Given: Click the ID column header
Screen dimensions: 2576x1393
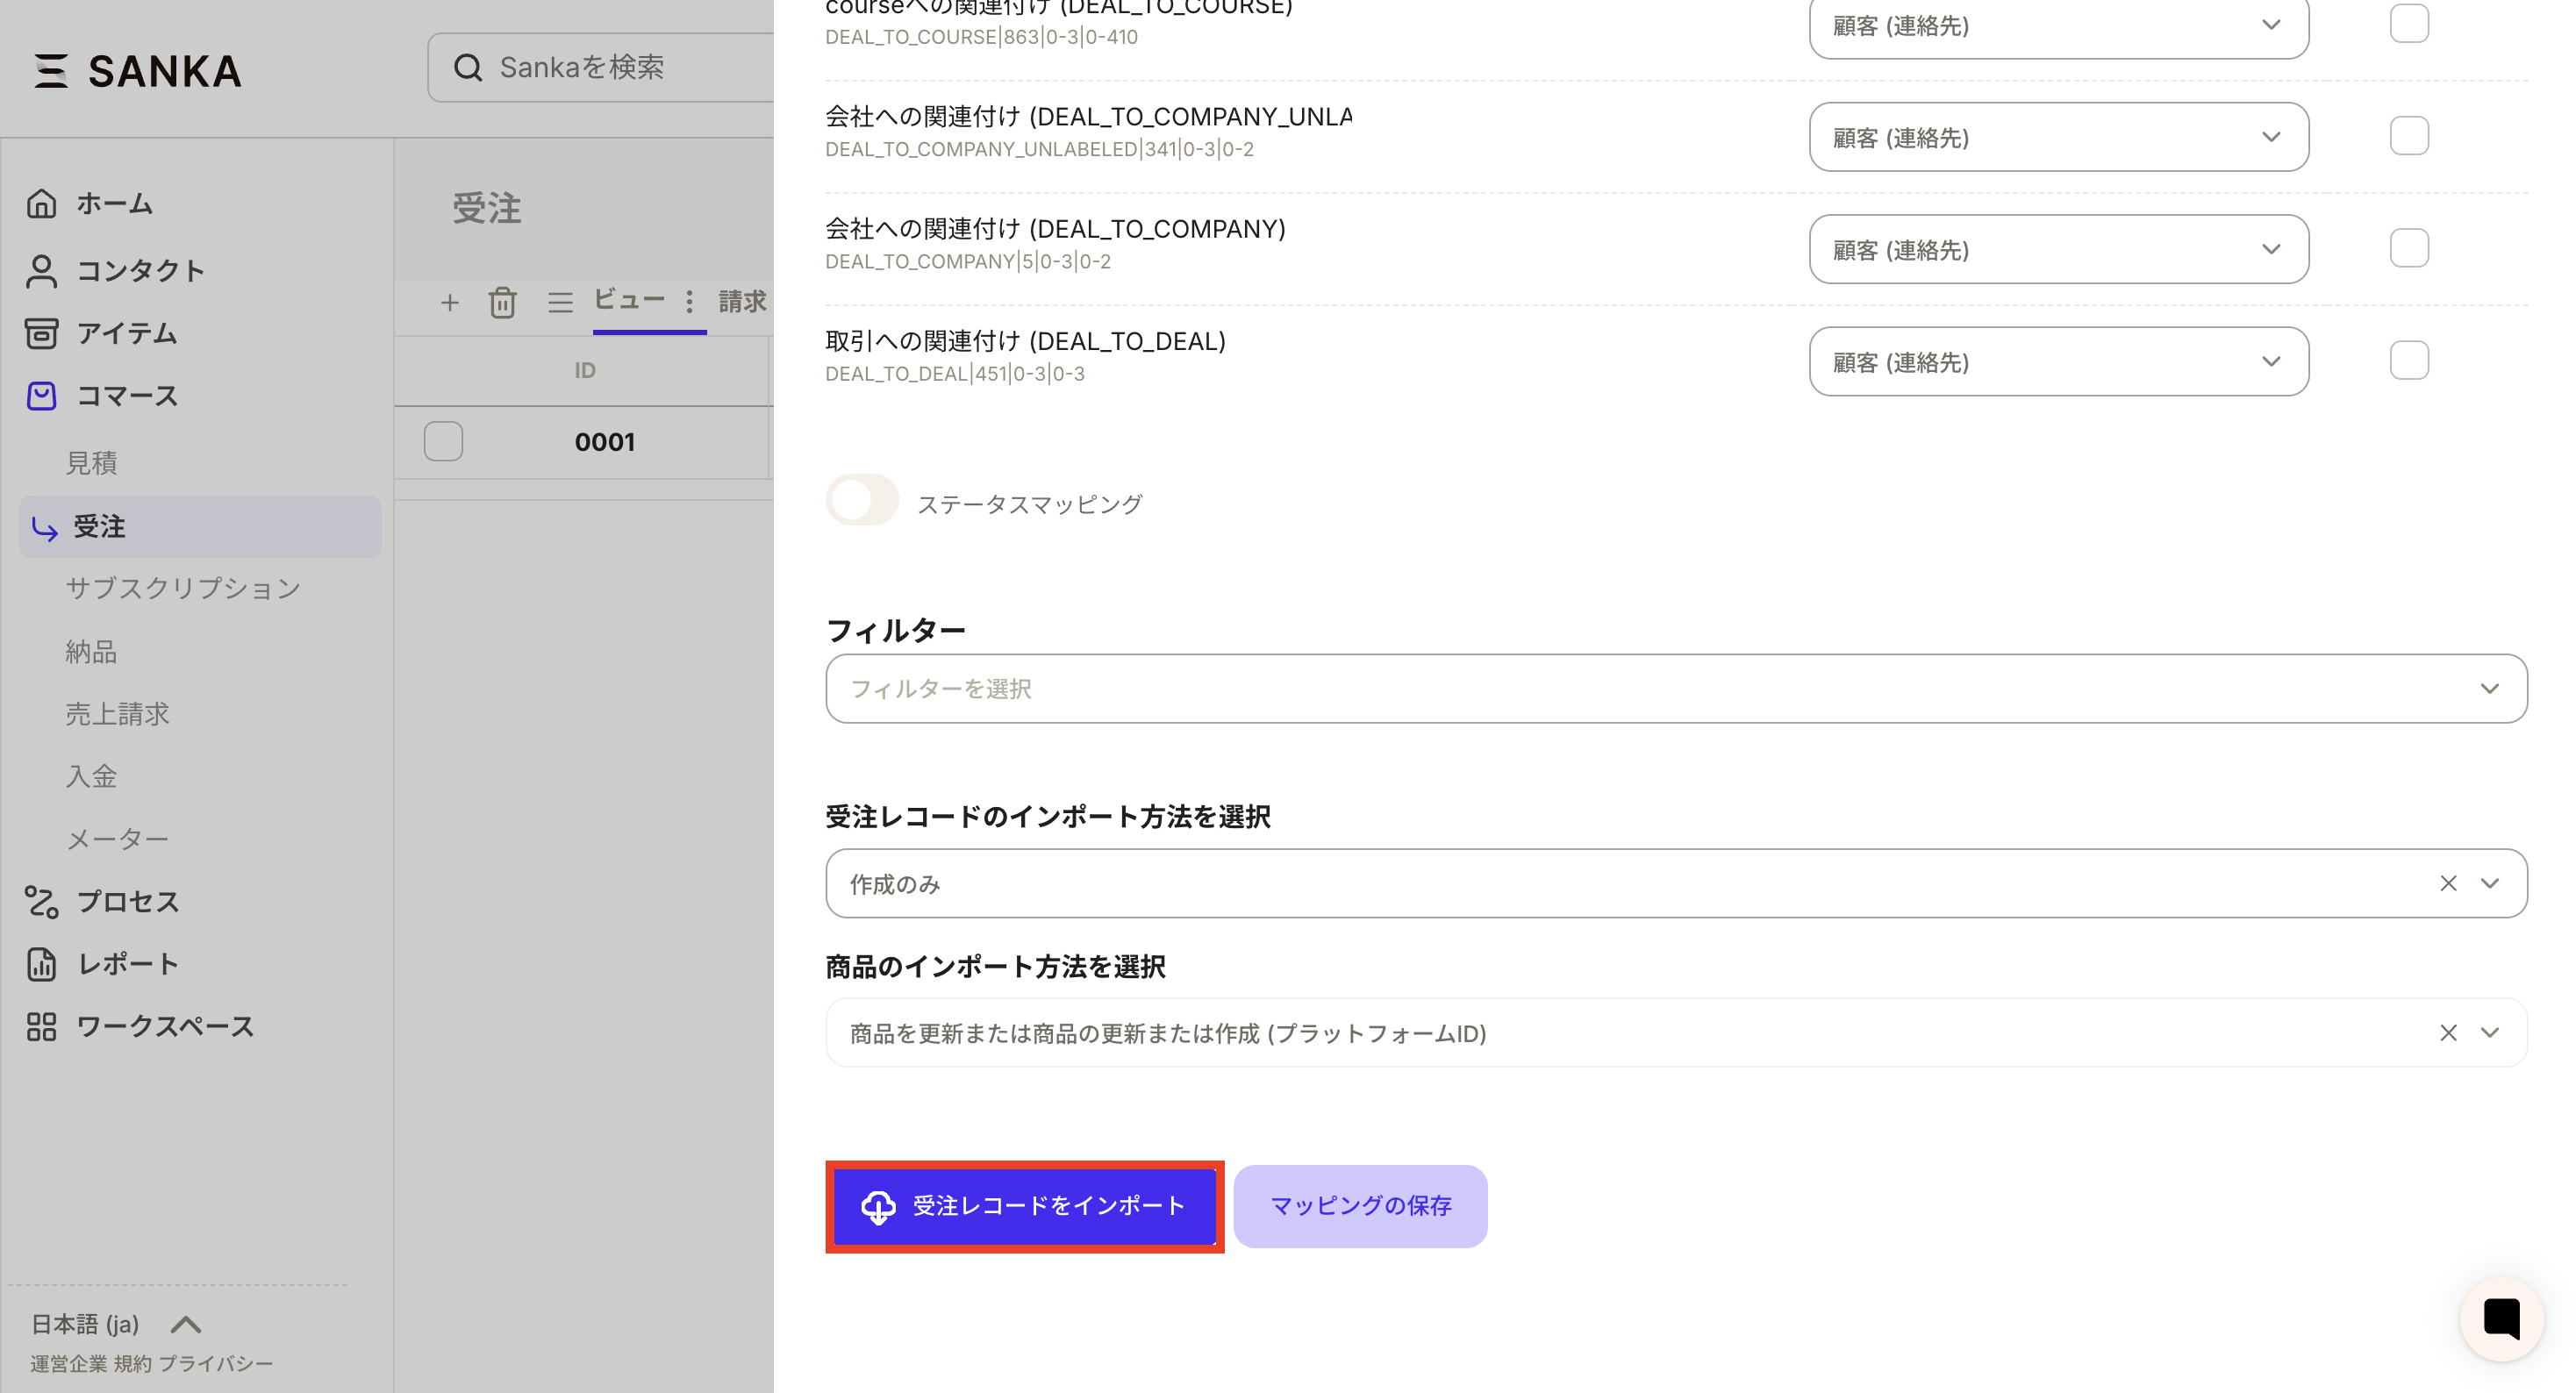Looking at the screenshot, I should tap(585, 371).
